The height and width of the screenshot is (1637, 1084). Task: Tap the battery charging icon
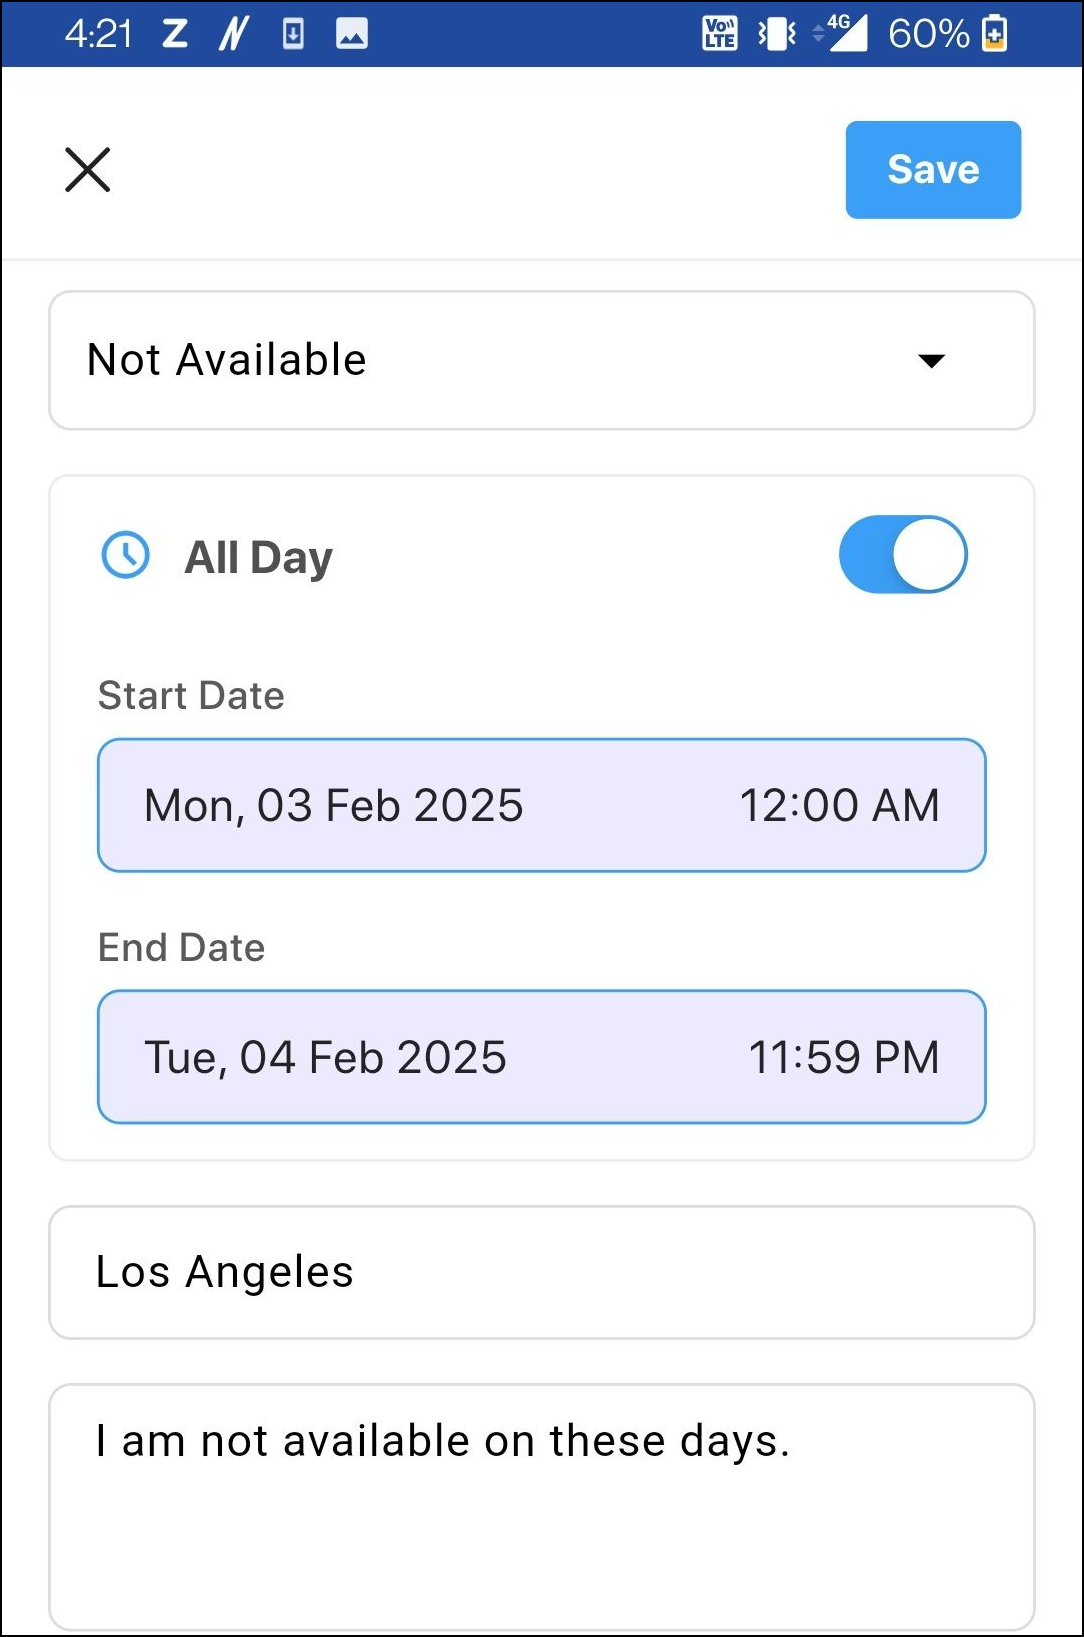[x=995, y=34]
